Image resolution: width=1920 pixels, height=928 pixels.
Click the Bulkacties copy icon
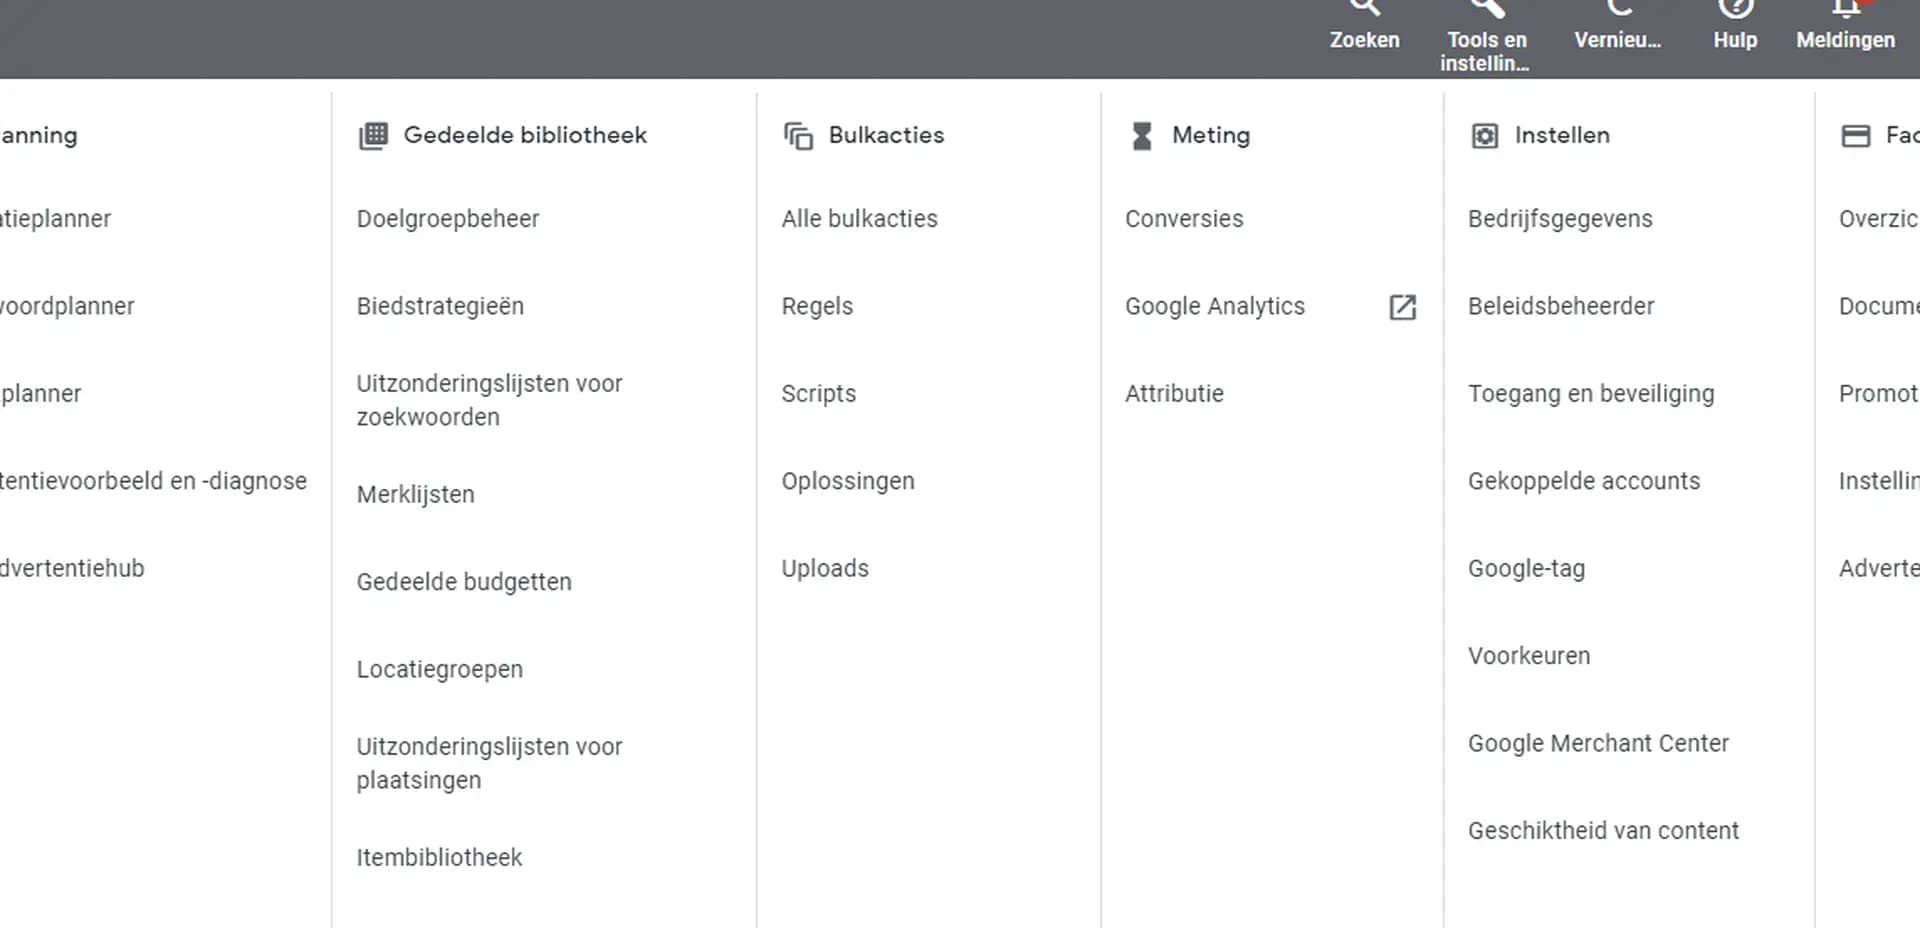798,136
